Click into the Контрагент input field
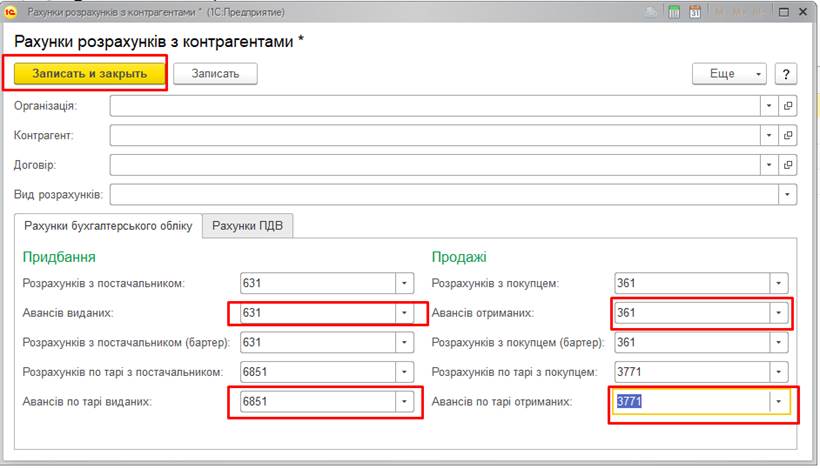The image size is (820, 469). pyautogui.click(x=435, y=135)
